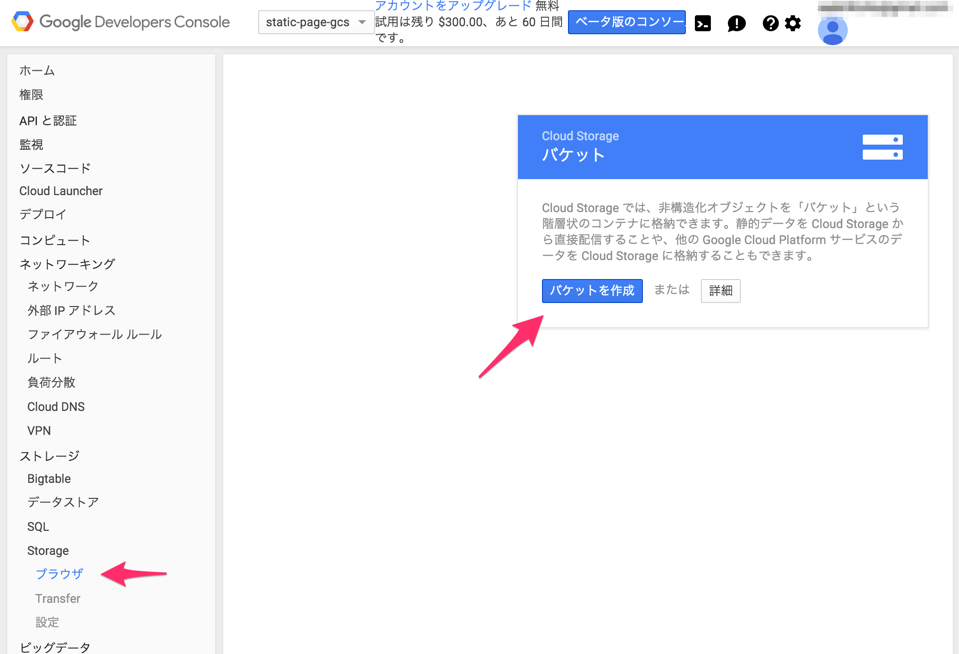
Task: Click the Cloud Storage description paragraph
Action: click(x=722, y=231)
